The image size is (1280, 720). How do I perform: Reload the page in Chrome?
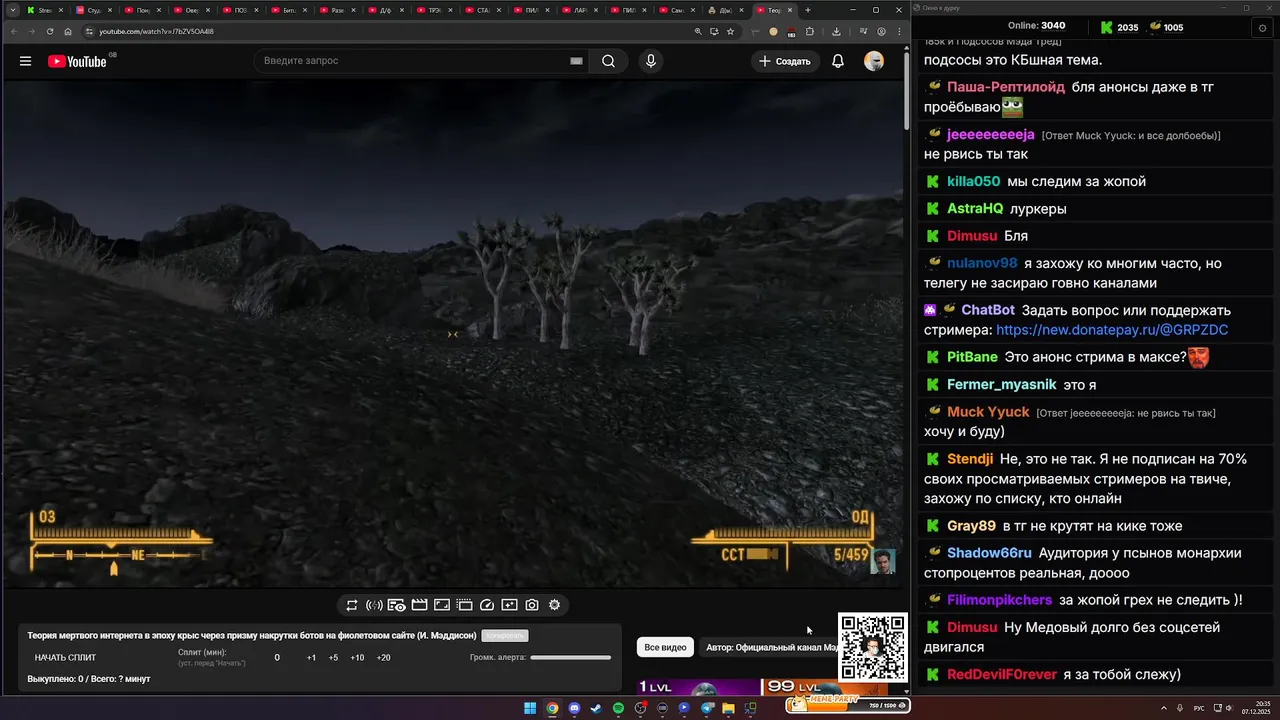(x=50, y=31)
